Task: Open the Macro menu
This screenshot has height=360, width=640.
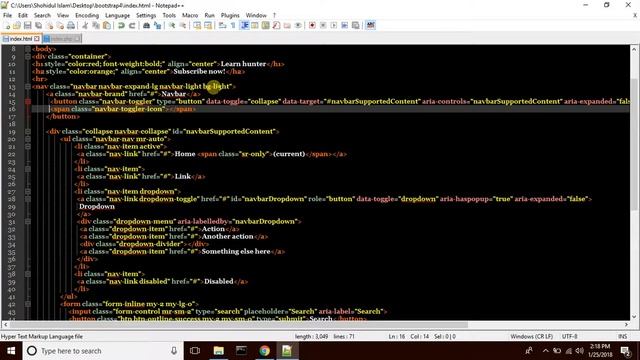Action: [x=190, y=15]
